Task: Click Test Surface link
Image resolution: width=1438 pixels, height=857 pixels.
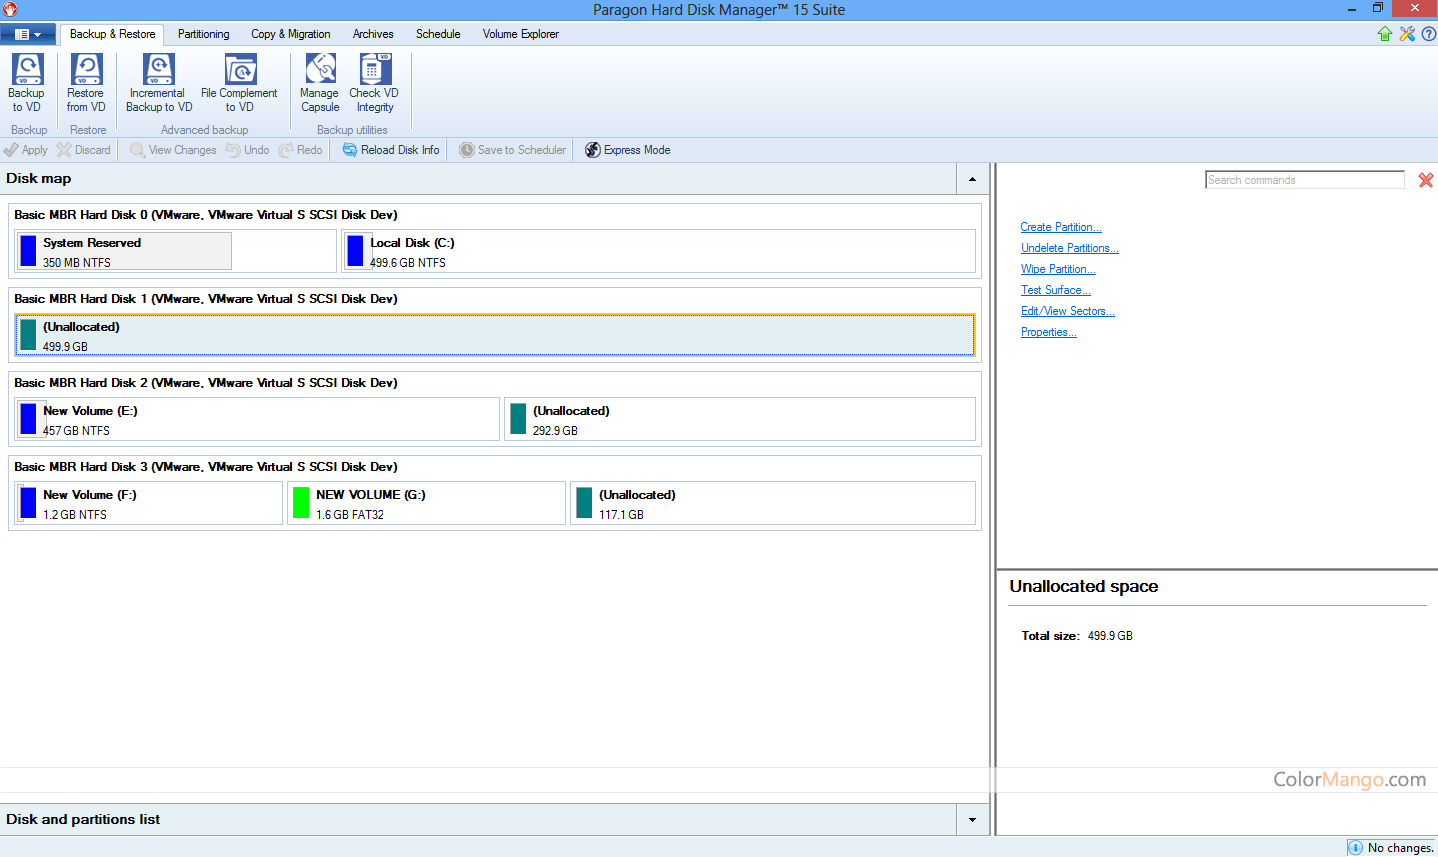Action: (1056, 290)
